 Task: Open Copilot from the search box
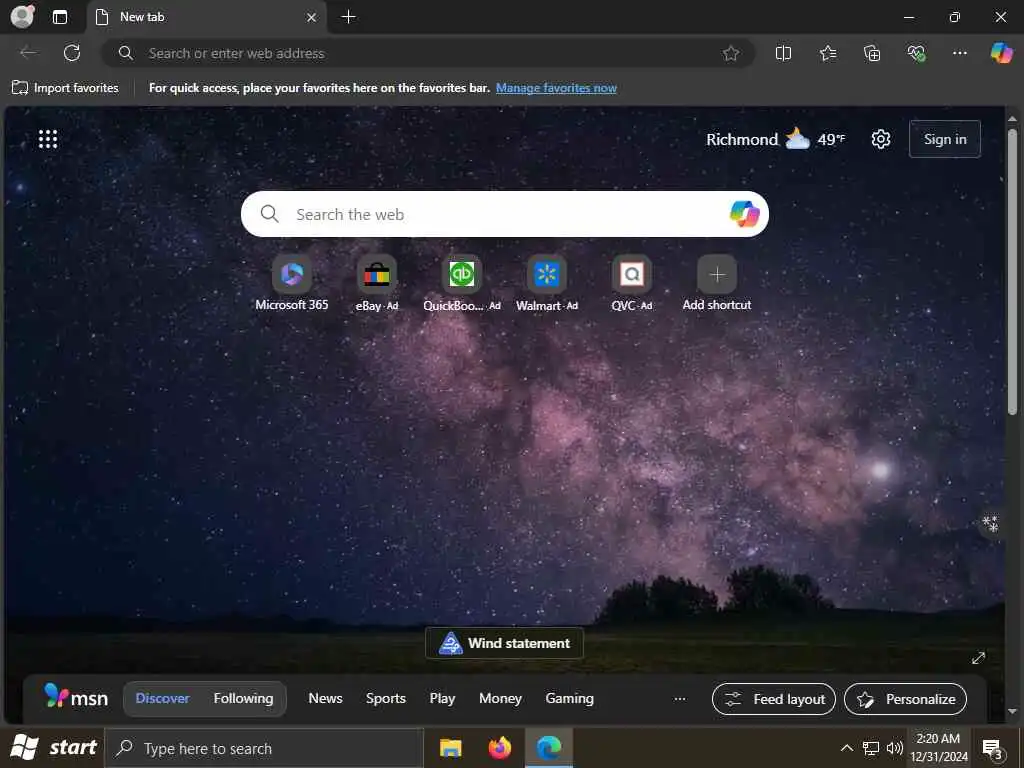[x=744, y=214]
